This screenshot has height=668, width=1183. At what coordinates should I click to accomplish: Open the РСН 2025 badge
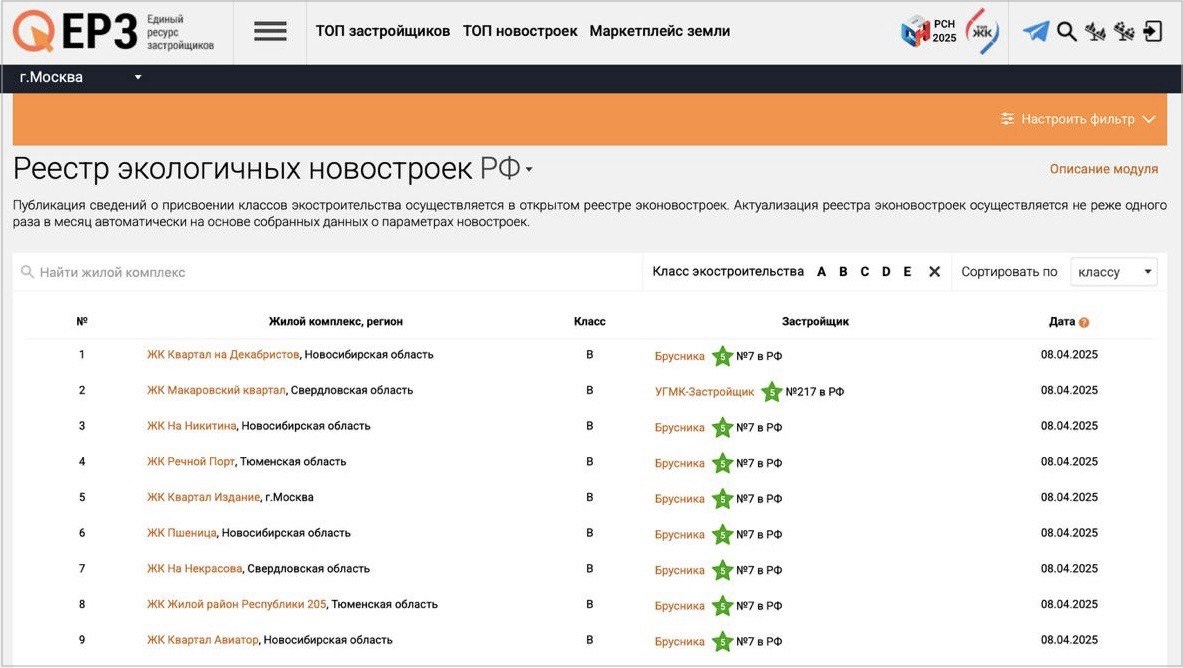(x=929, y=32)
